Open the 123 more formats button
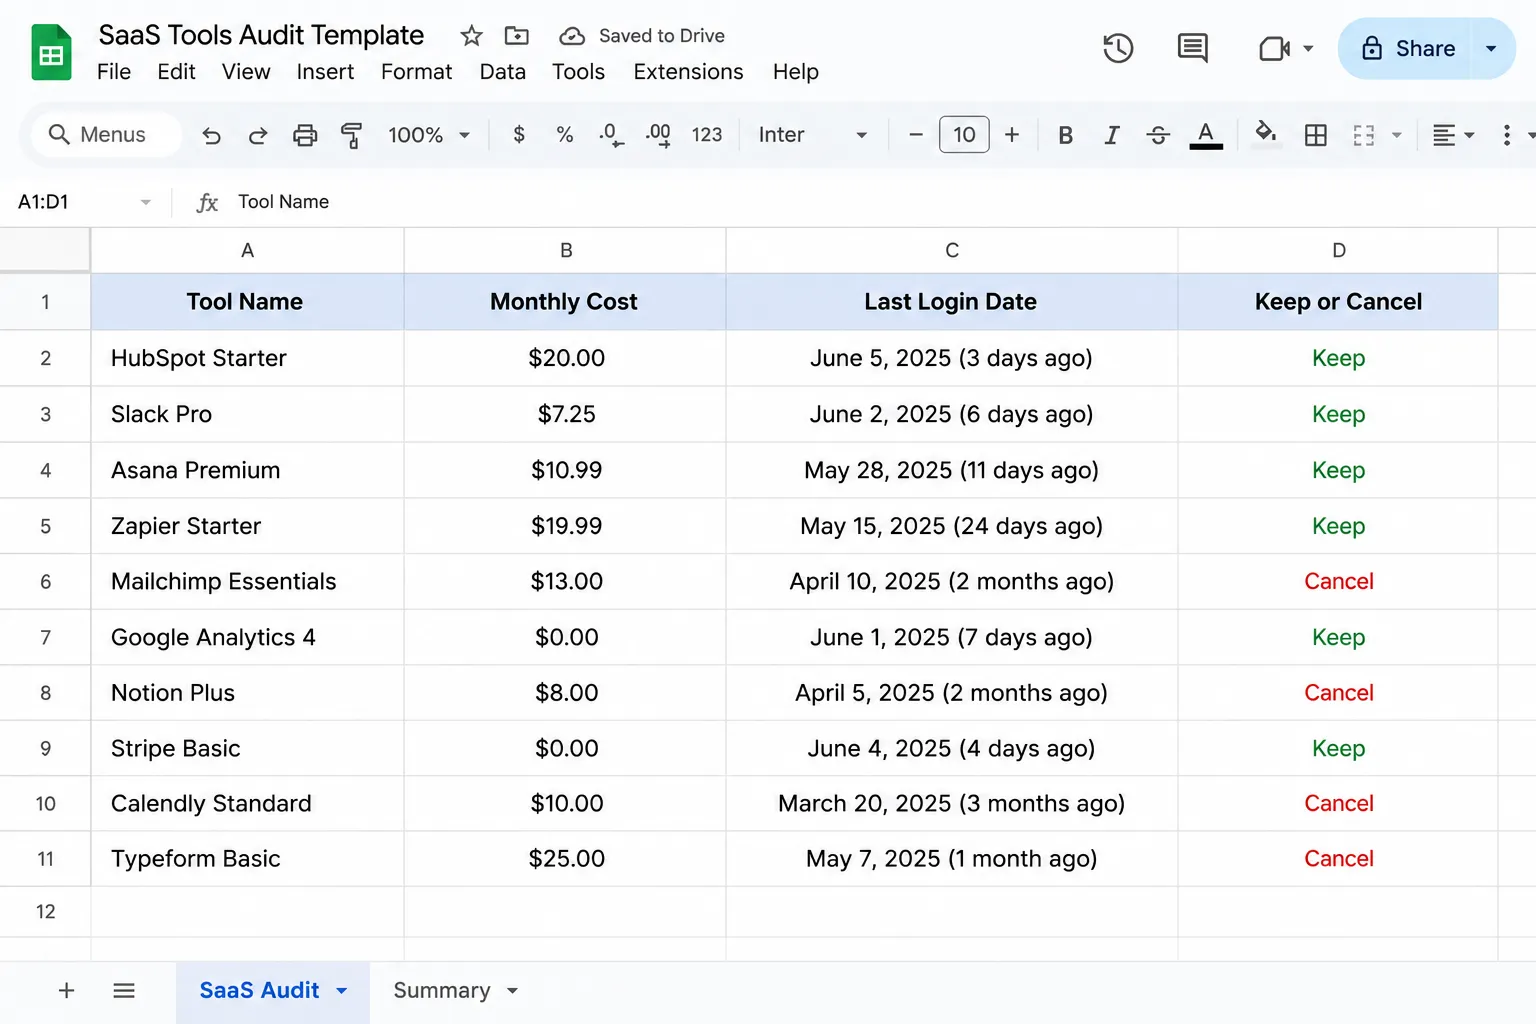The height and width of the screenshot is (1024, 1536). (707, 135)
